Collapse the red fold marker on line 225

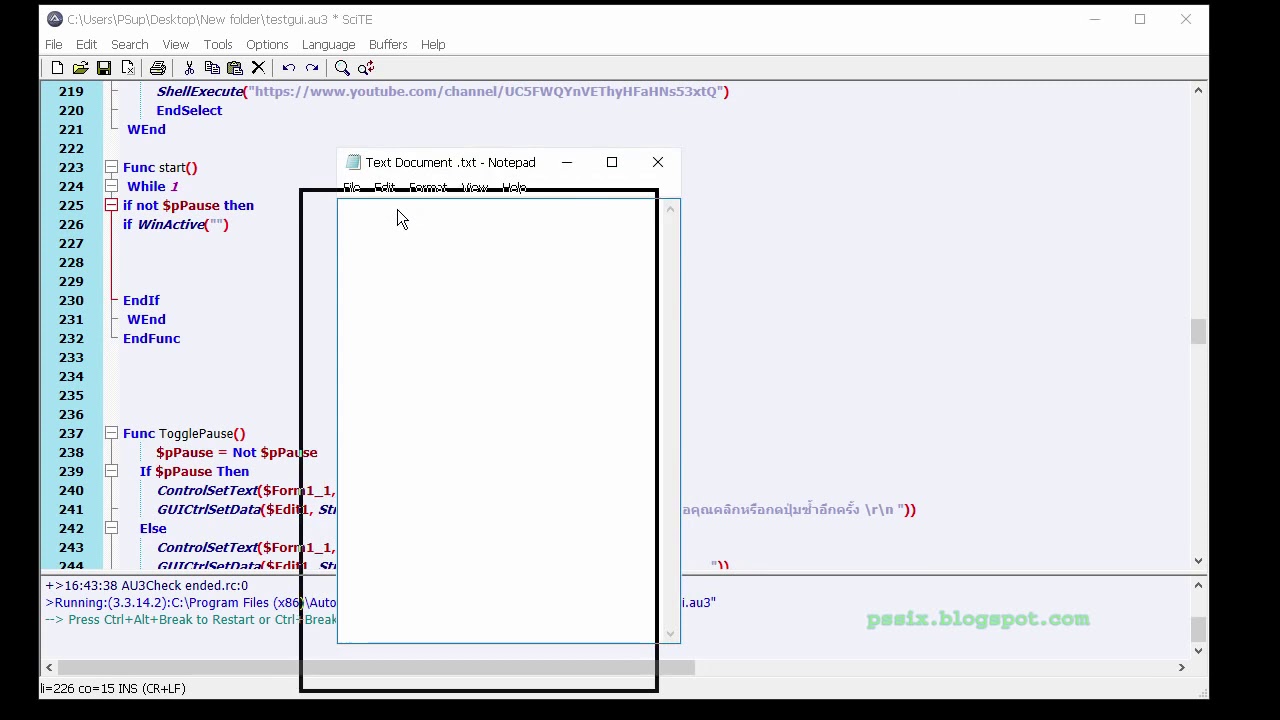click(111, 205)
